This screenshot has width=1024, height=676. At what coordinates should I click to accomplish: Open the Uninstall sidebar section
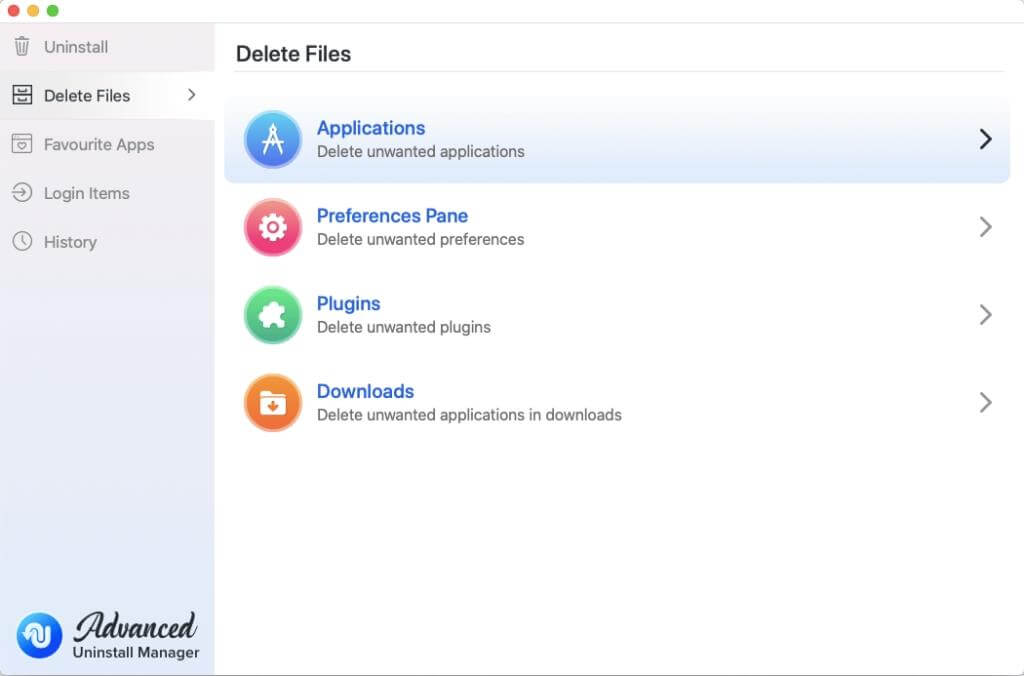point(76,47)
